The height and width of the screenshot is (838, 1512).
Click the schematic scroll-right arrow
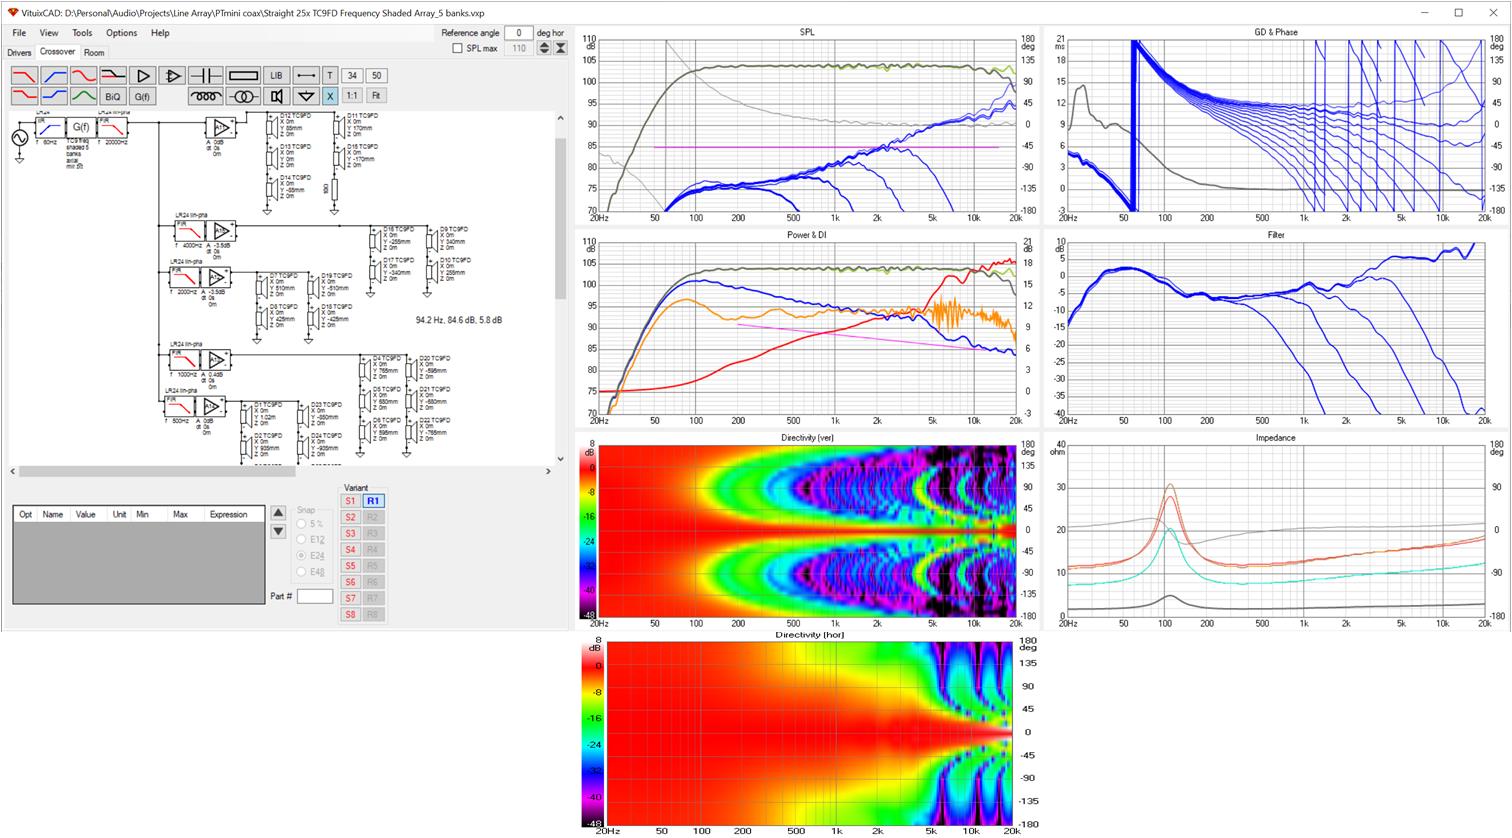[x=548, y=471]
